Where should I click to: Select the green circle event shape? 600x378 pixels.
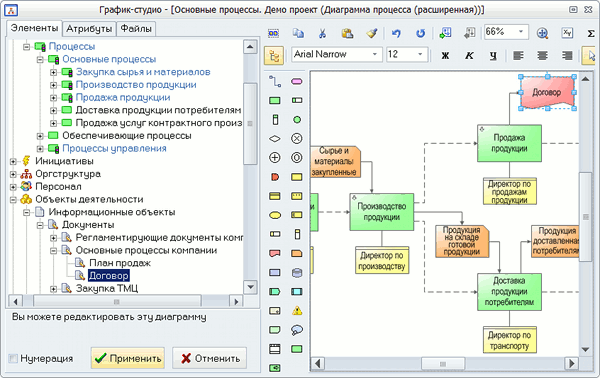(297, 120)
